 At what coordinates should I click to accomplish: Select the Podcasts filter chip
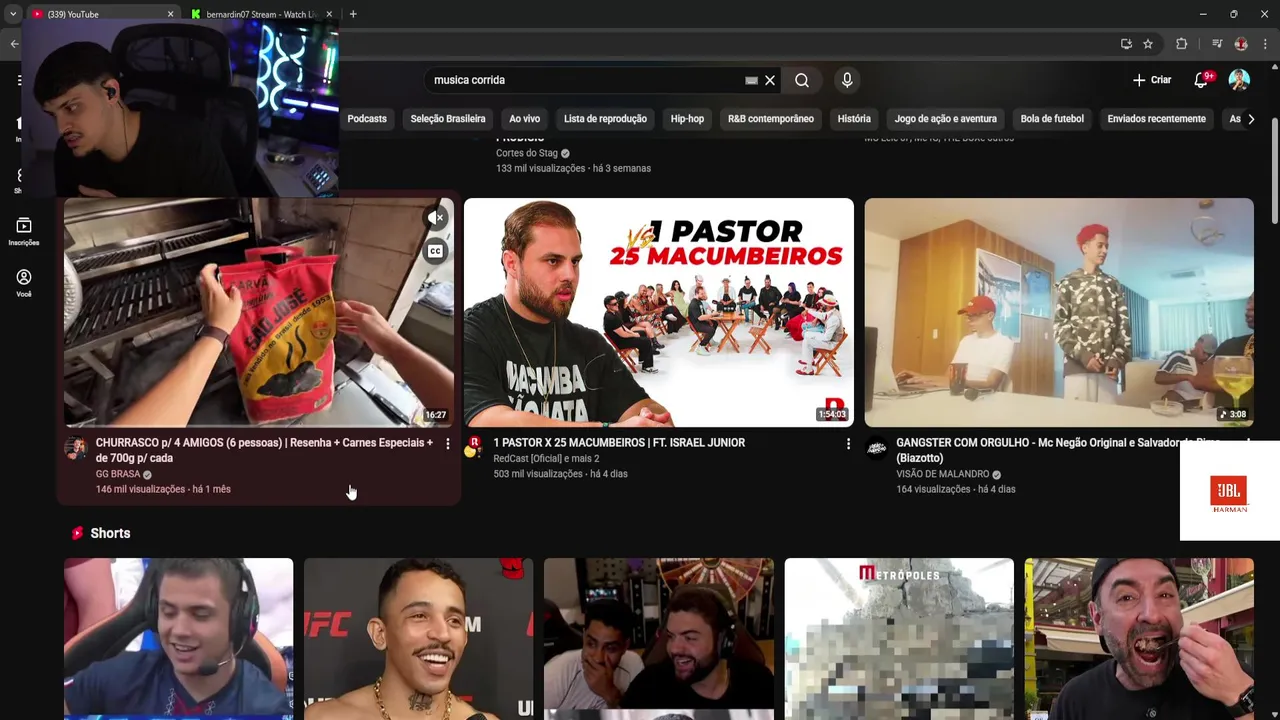[367, 119]
